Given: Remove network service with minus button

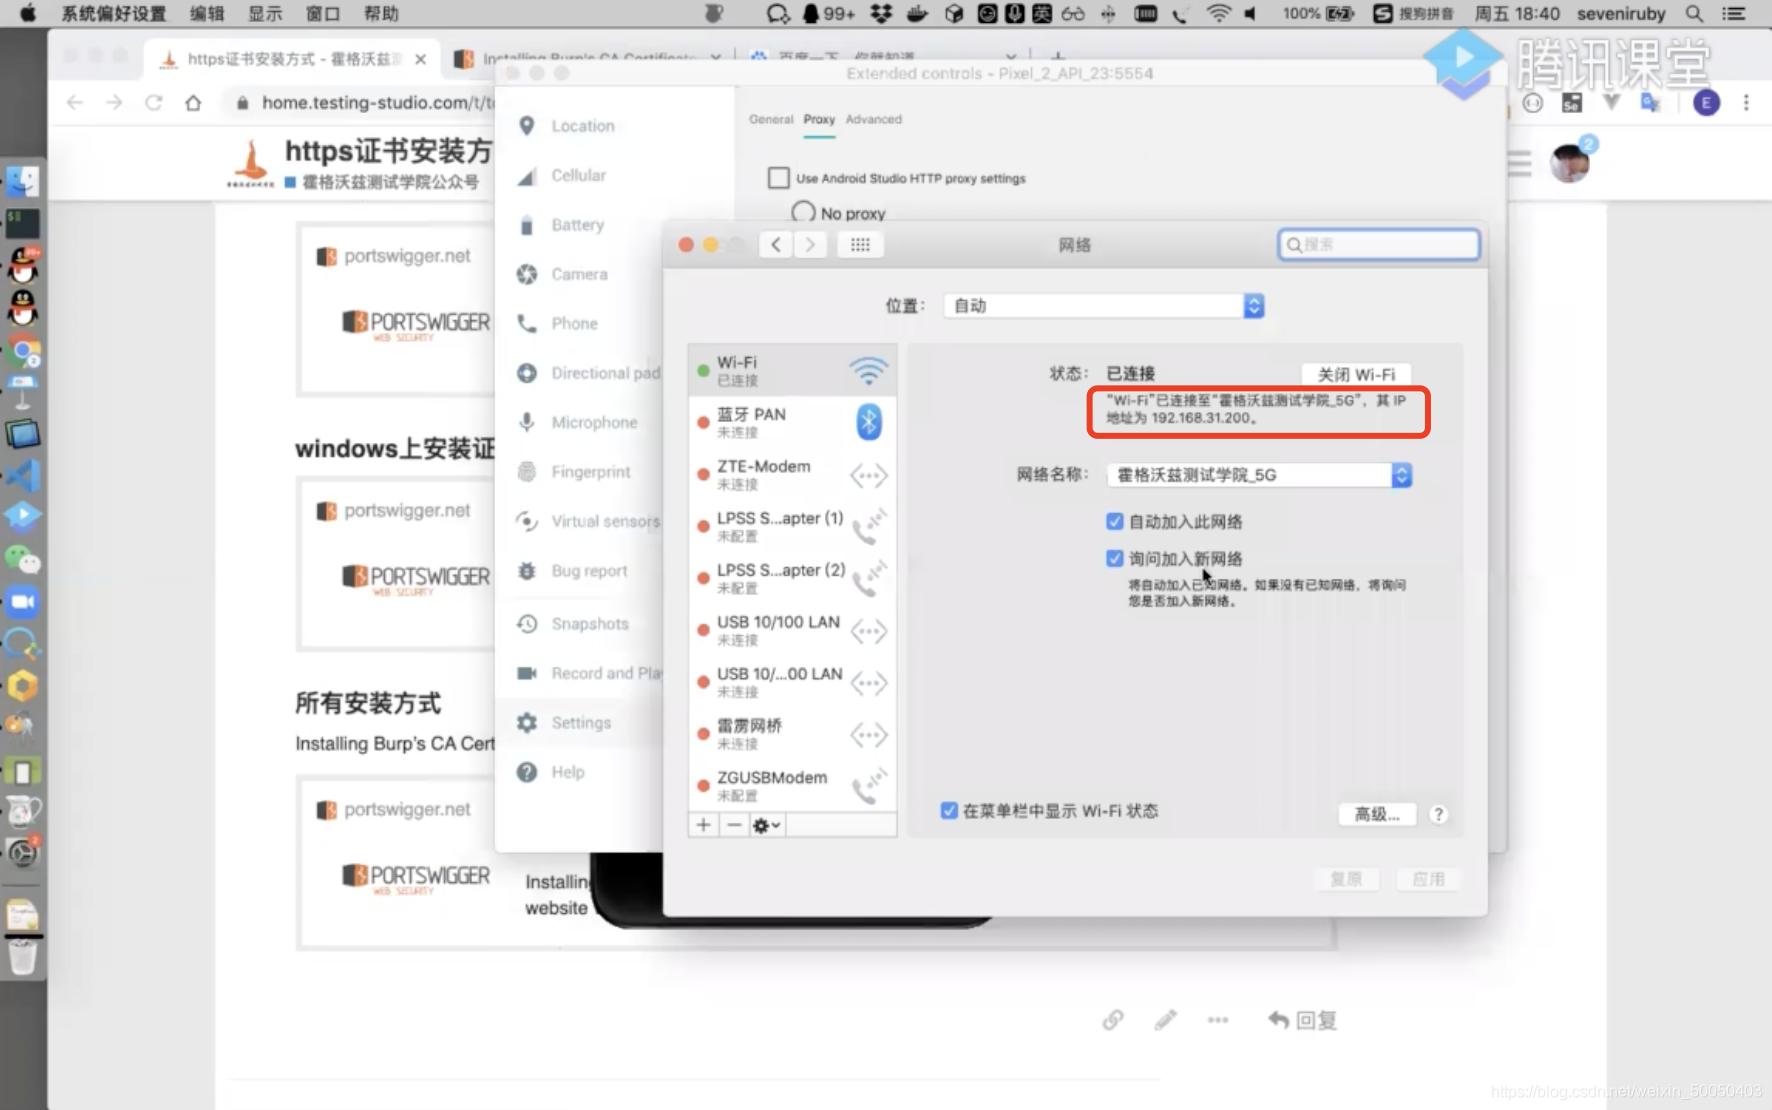Looking at the screenshot, I should [734, 825].
